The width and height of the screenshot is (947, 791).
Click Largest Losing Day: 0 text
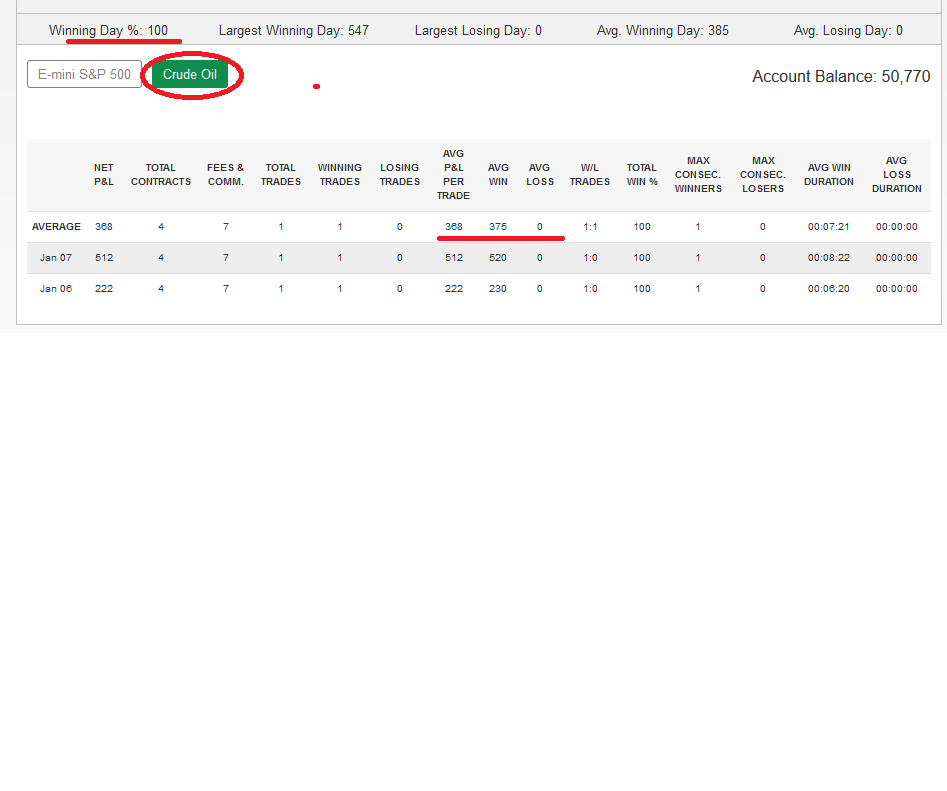pos(478,30)
